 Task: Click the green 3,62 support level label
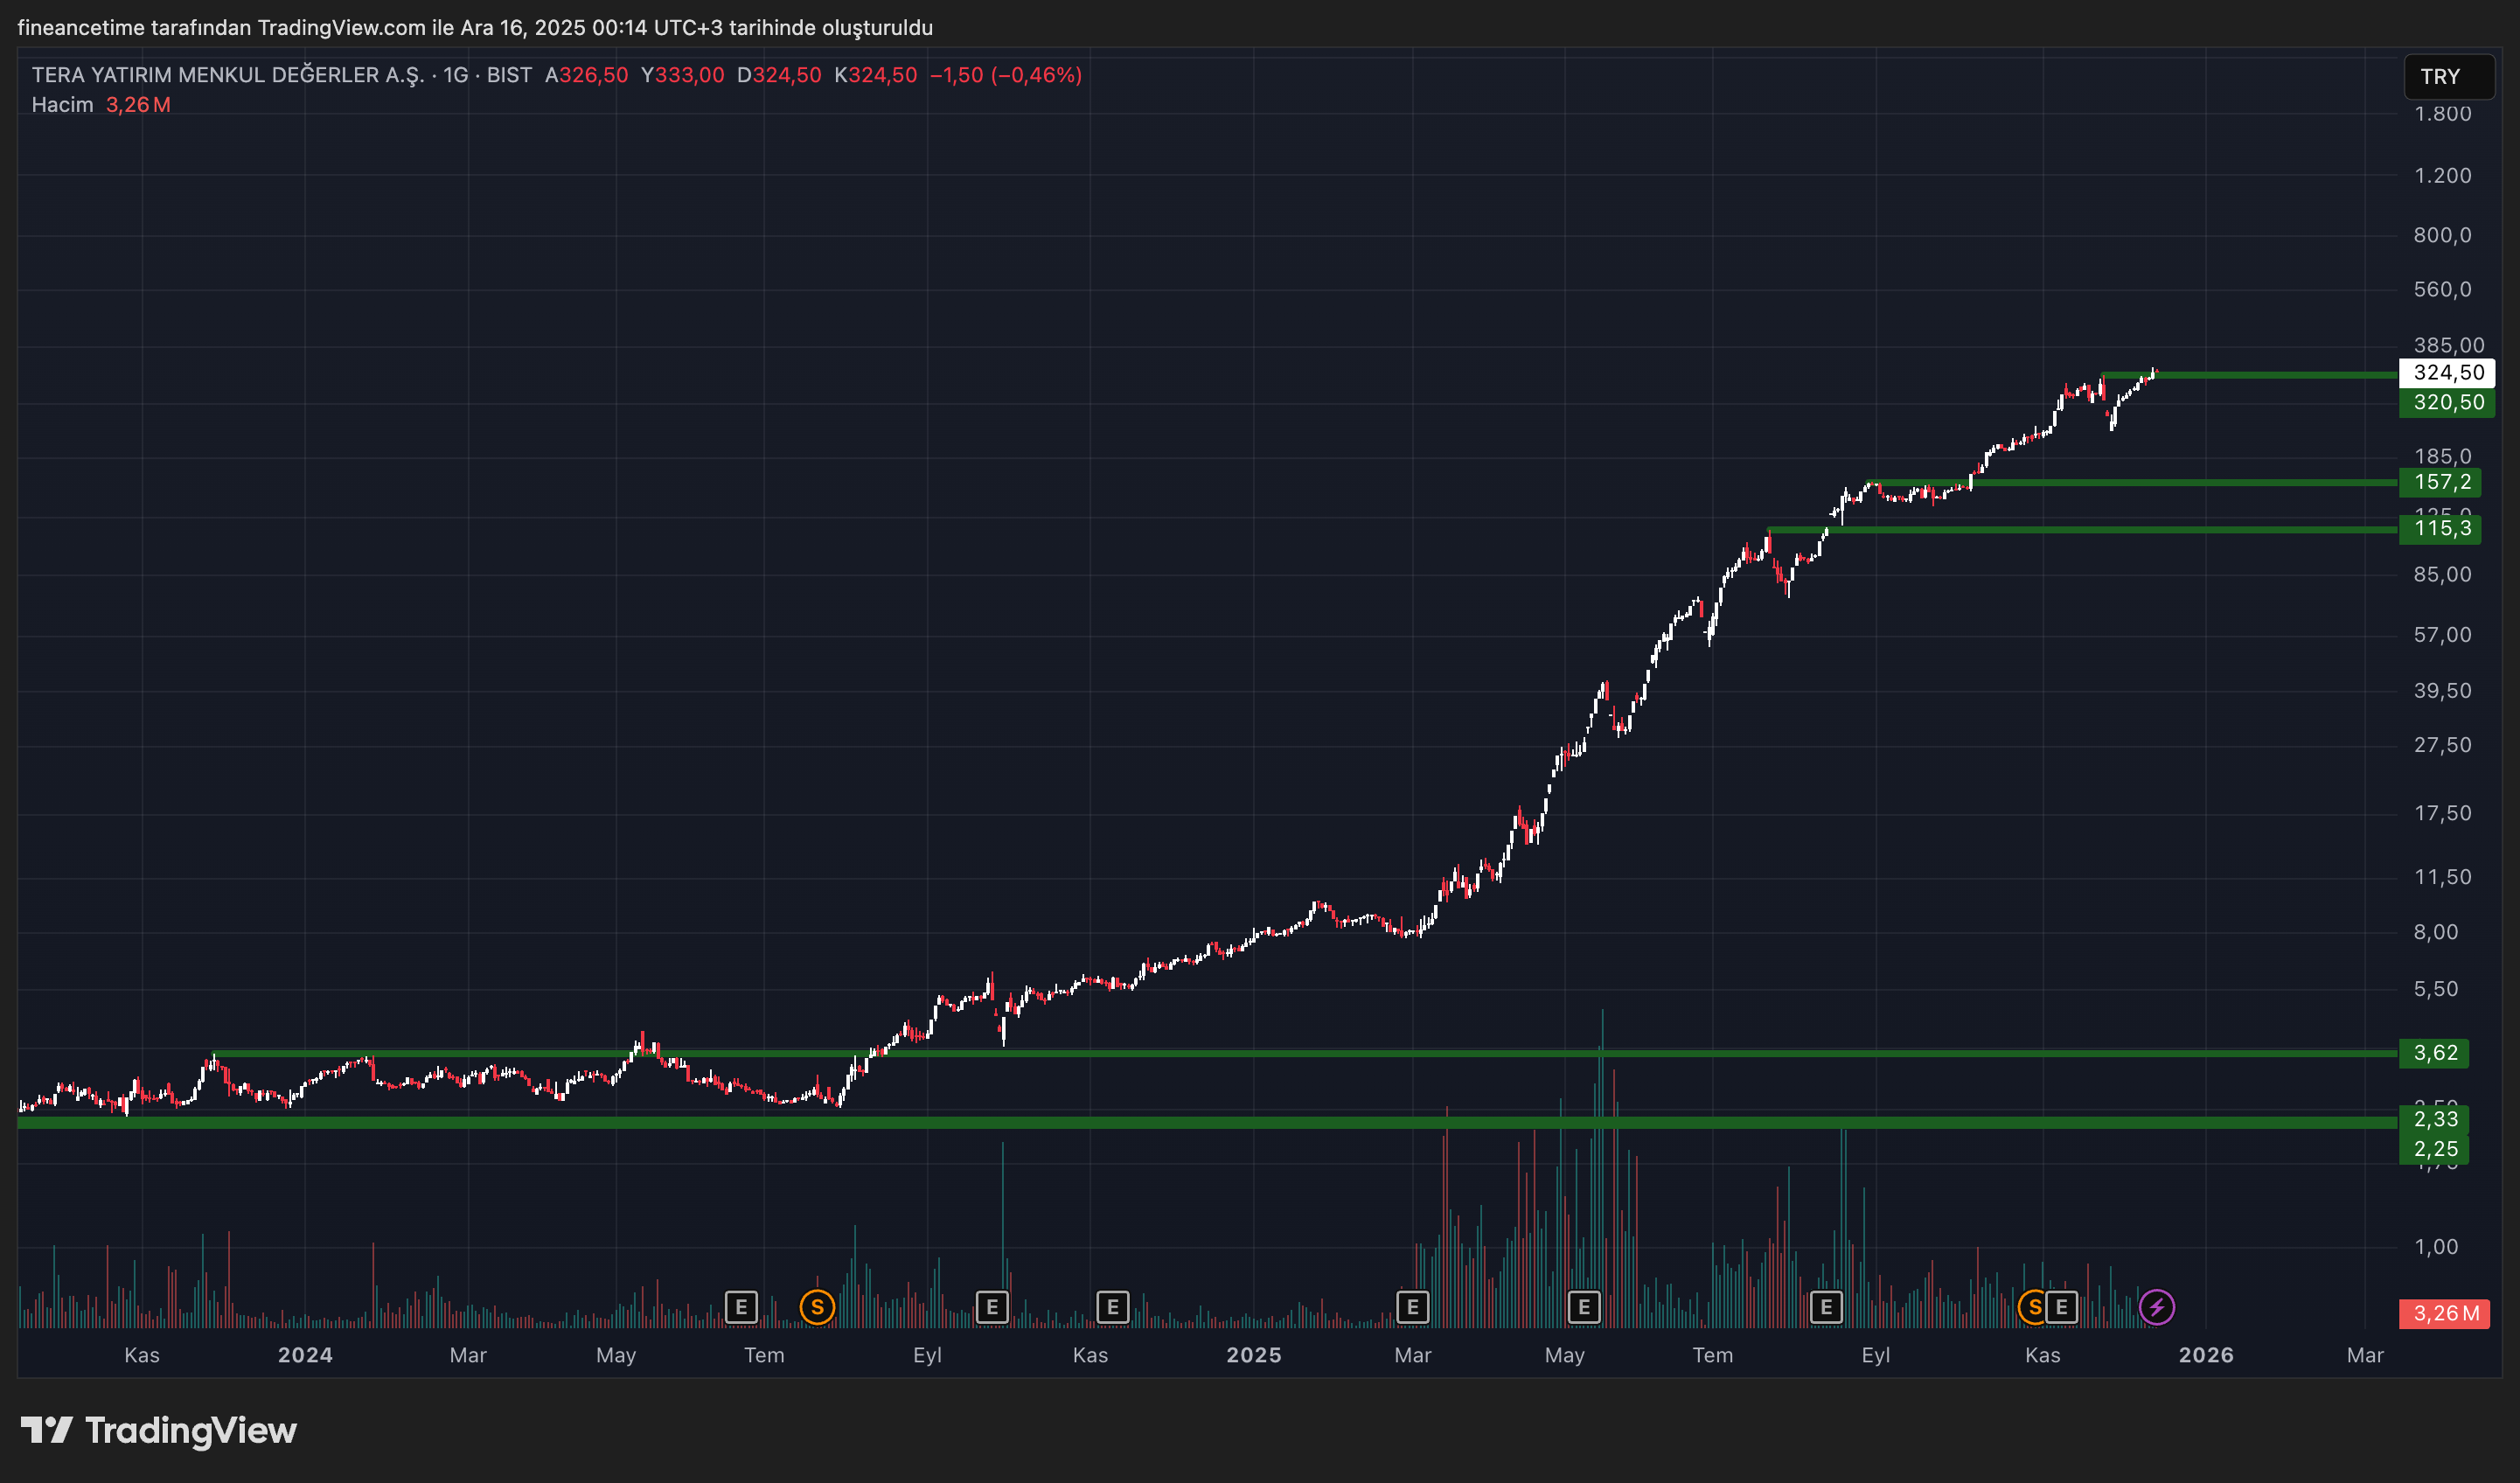[2434, 1053]
